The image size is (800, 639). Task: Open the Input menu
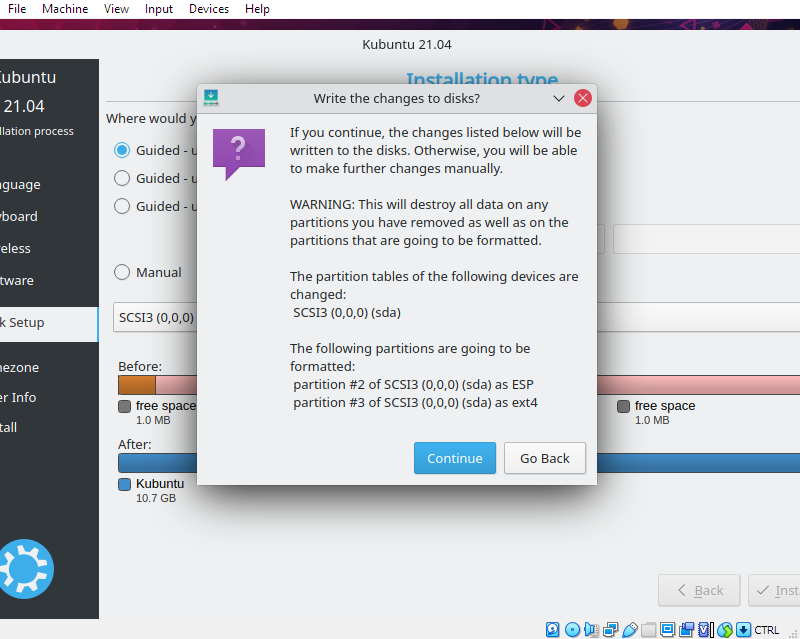159,9
